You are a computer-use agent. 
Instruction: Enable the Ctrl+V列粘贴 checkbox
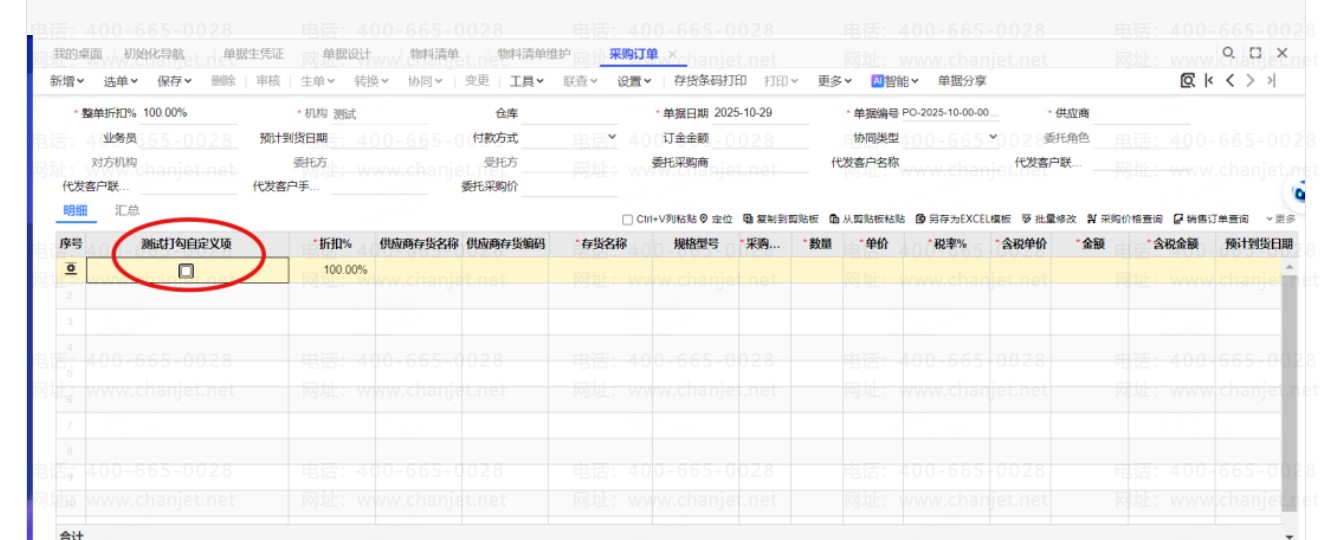pyautogui.click(x=627, y=219)
